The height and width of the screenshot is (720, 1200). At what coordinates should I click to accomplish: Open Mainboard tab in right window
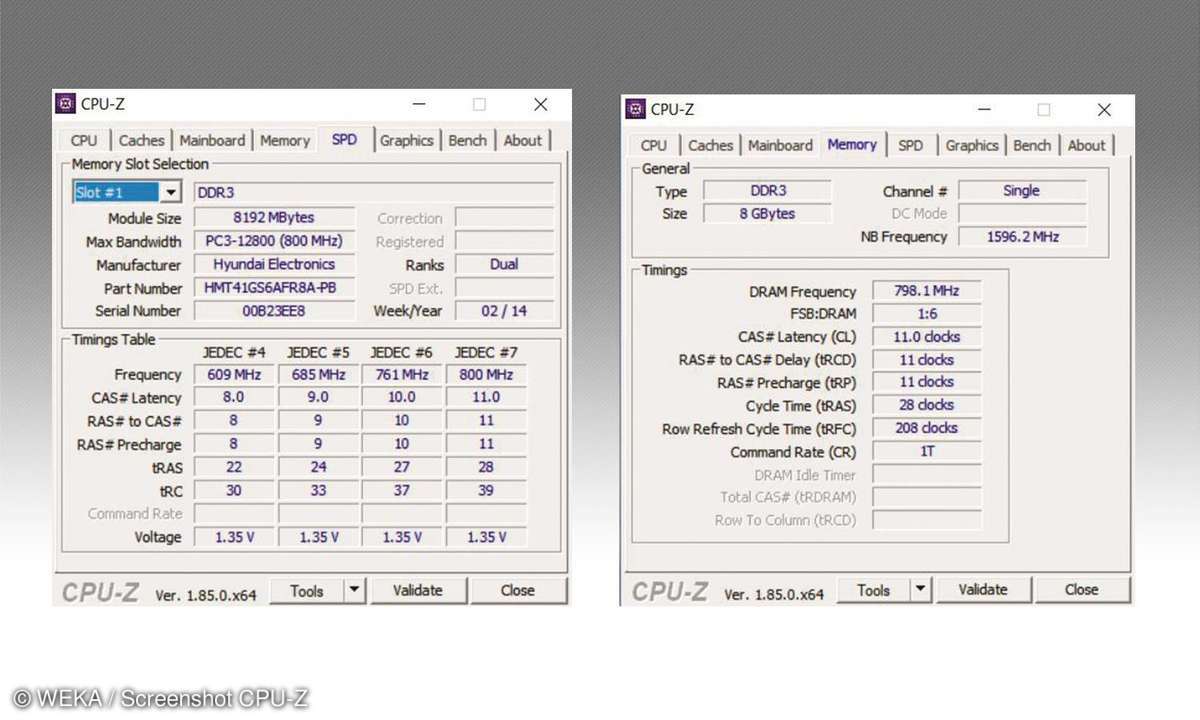tap(781, 146)
